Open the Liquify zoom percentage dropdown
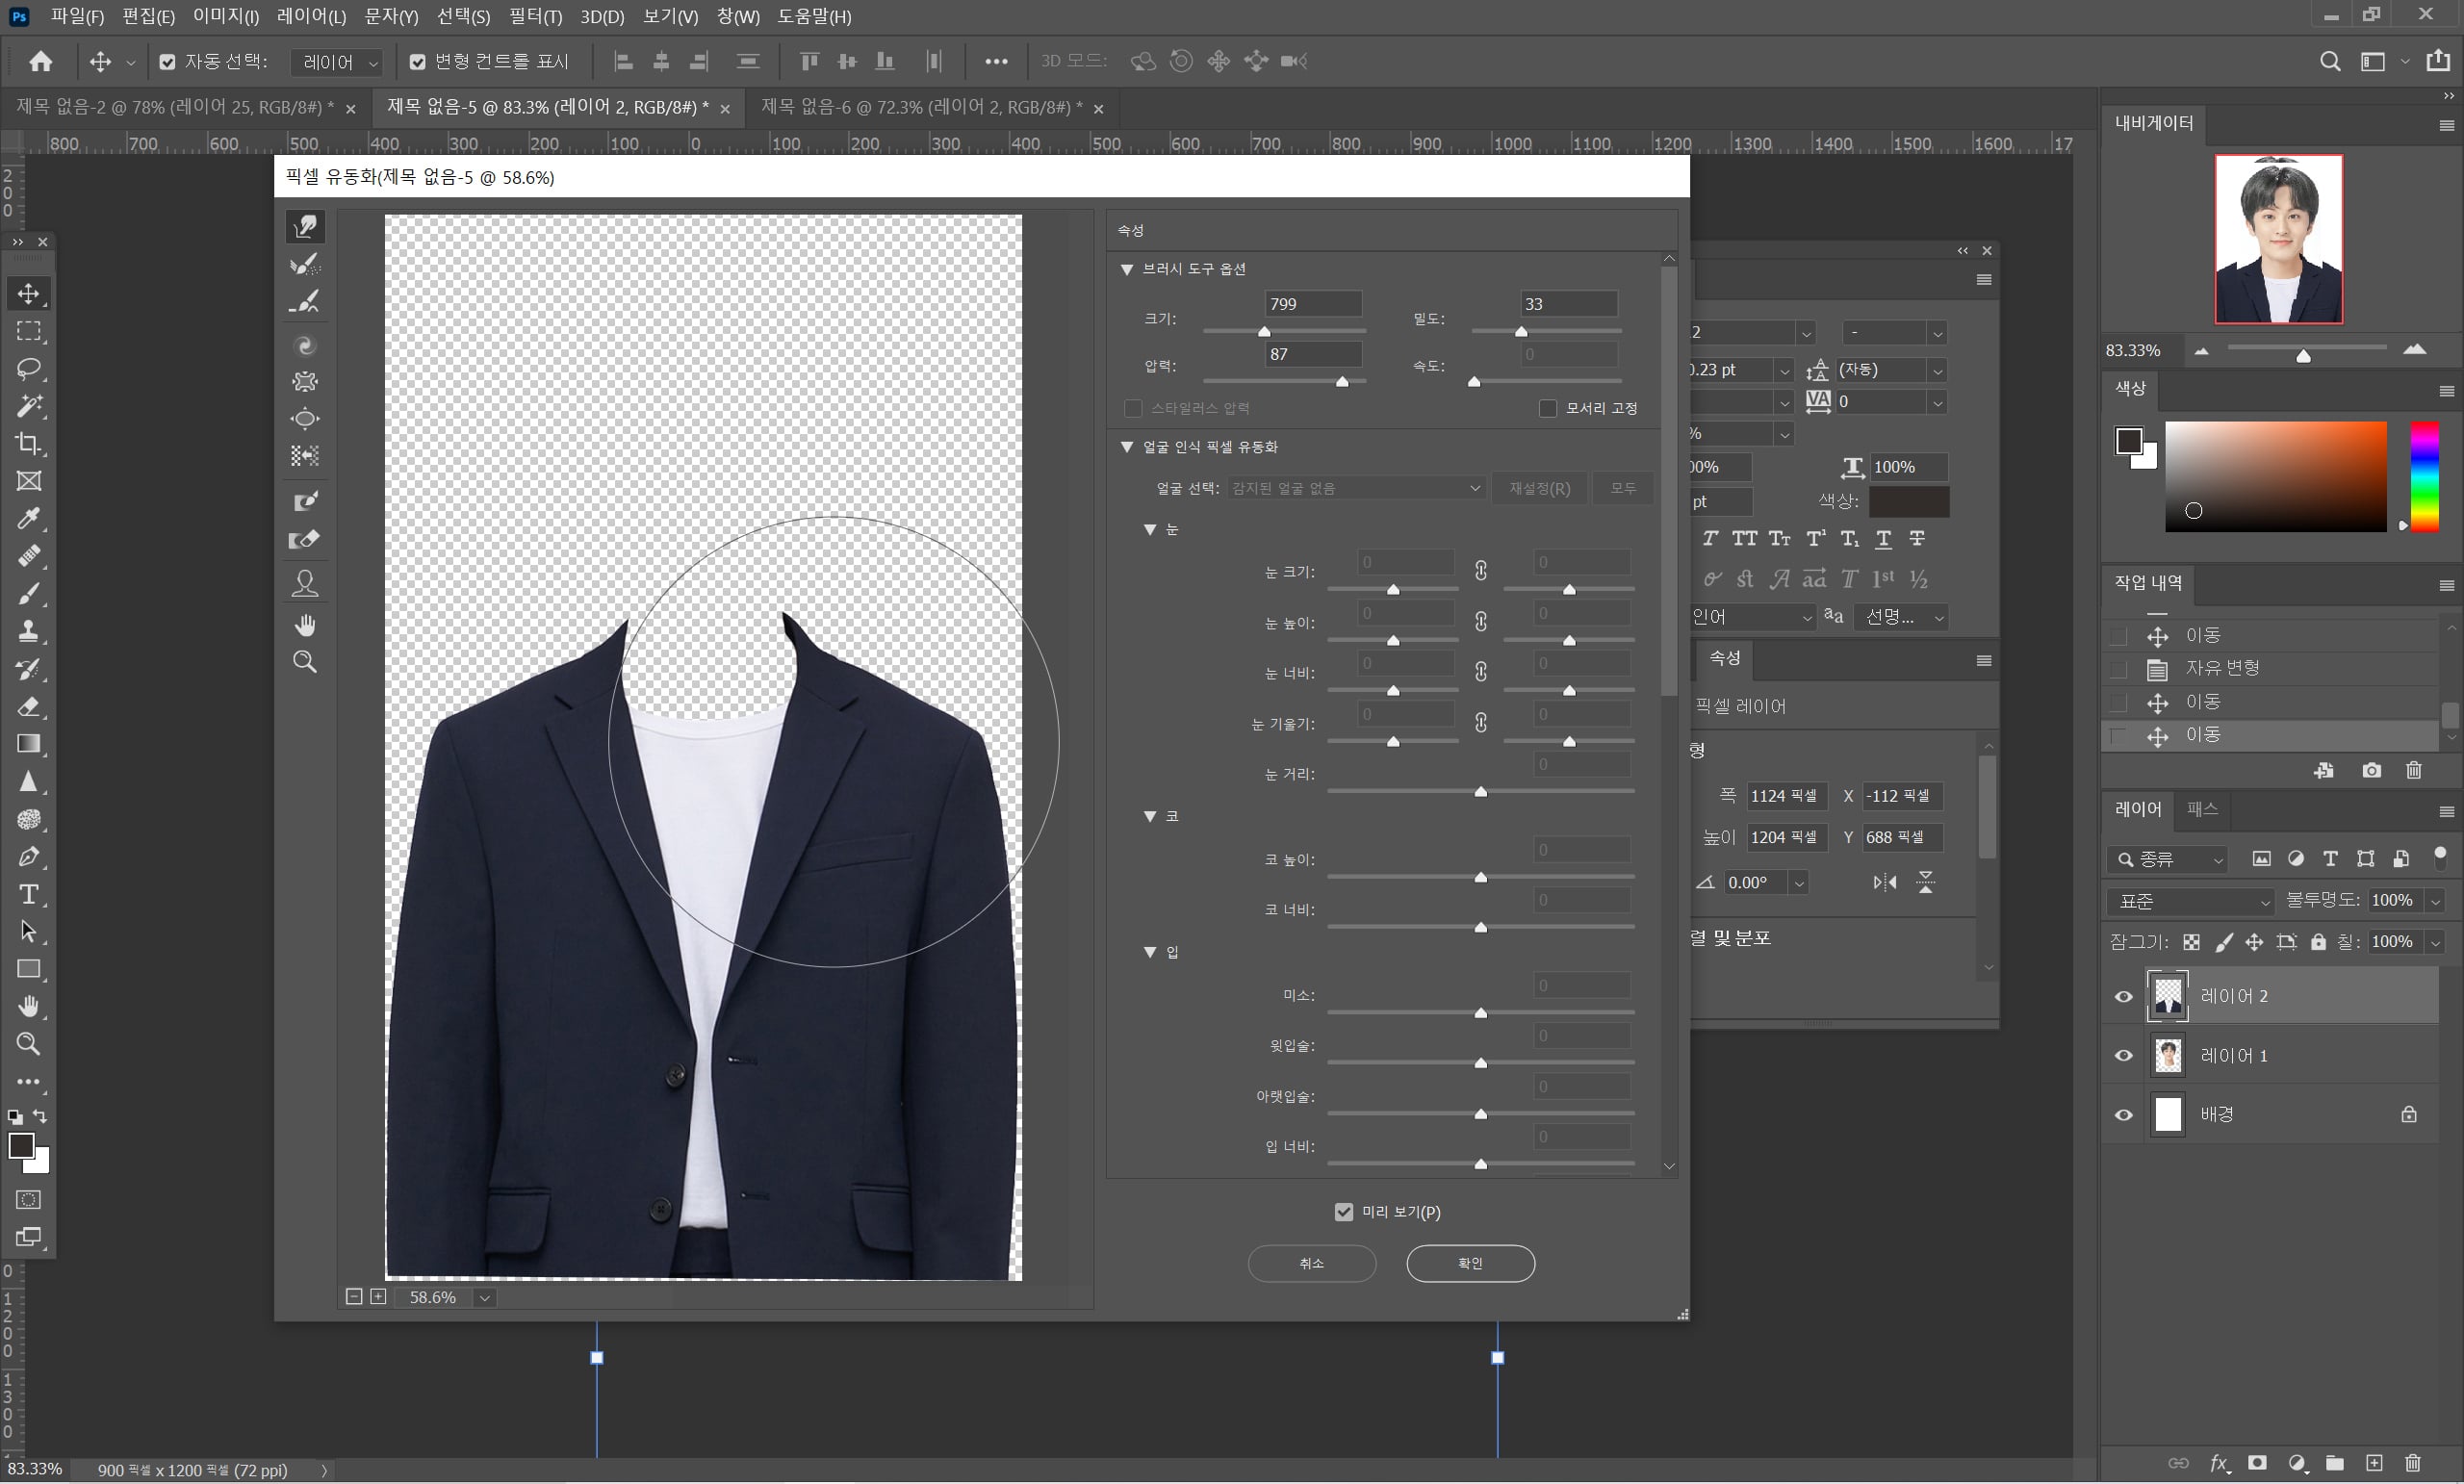This screenshot has height=1484, width=2464. click(x=485, y=1297)
